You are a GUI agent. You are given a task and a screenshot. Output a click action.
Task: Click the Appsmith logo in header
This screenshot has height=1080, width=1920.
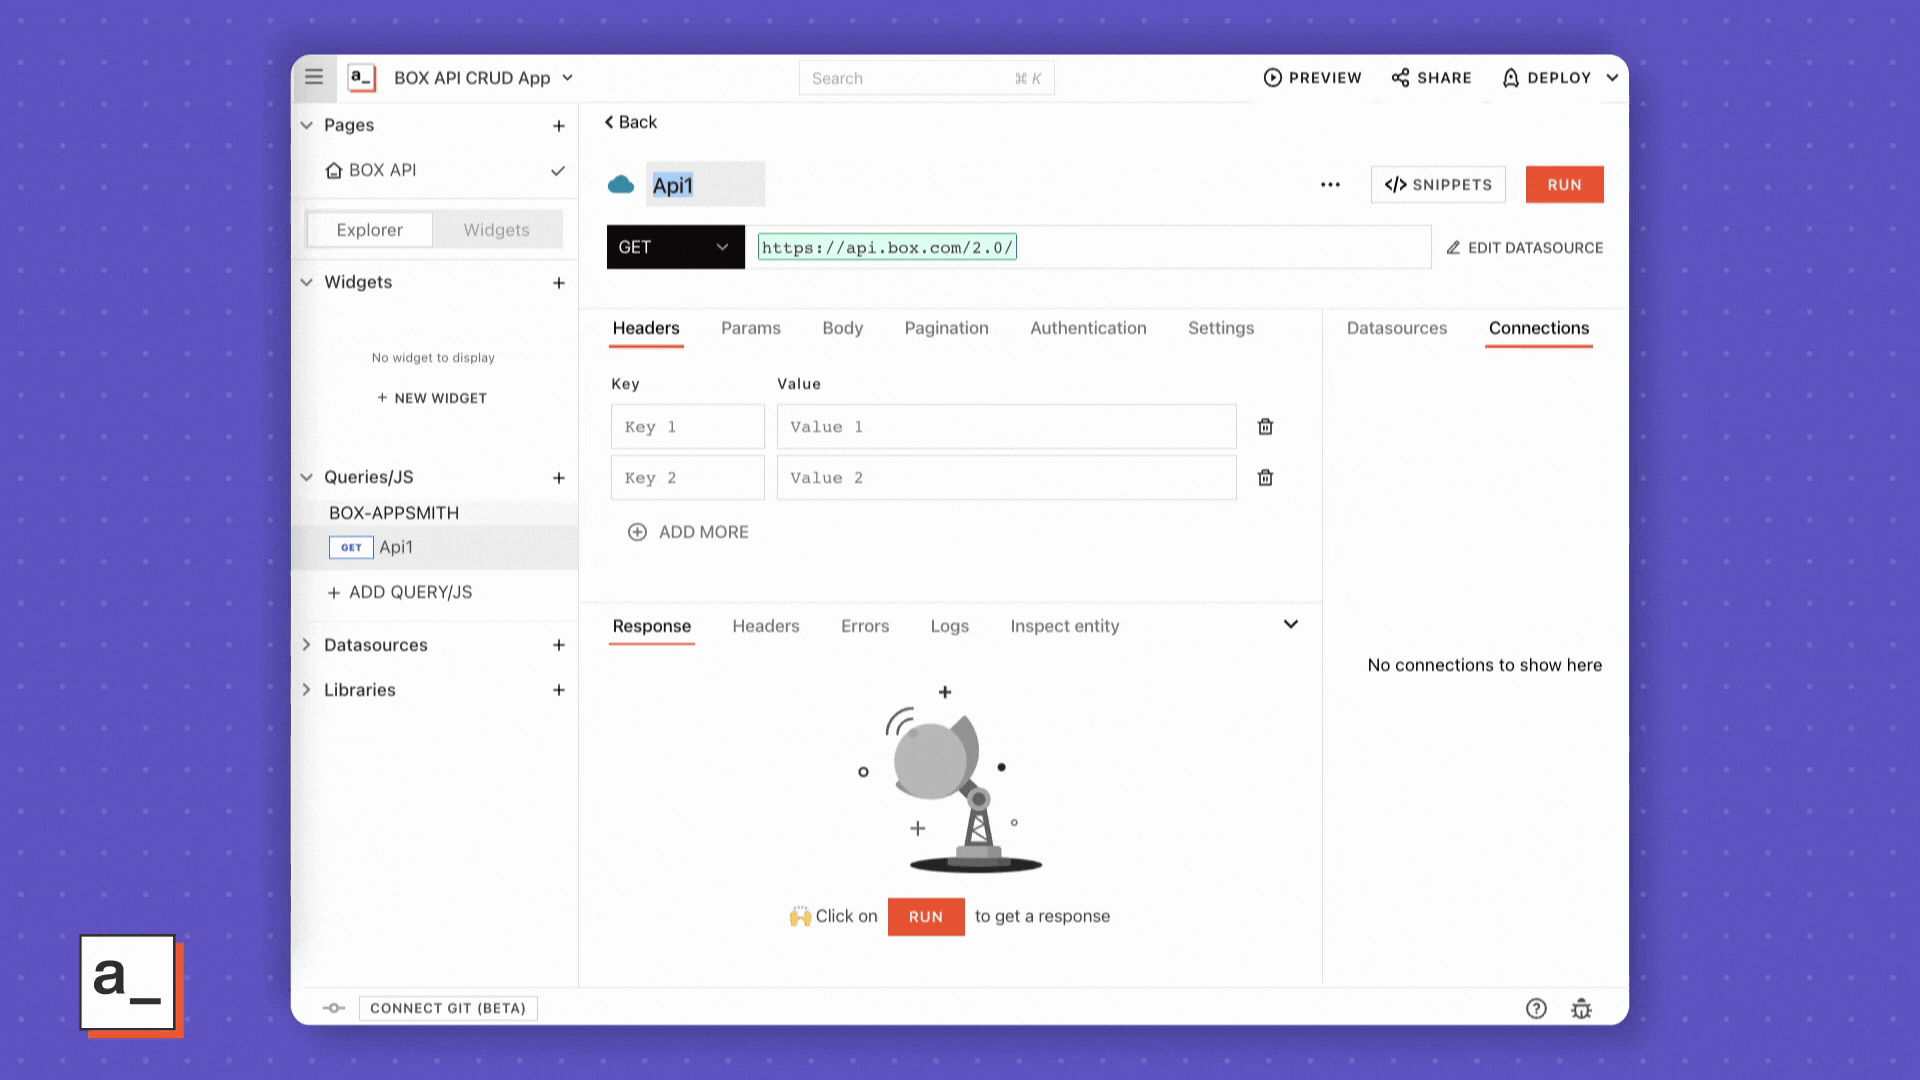coord(361,77)
